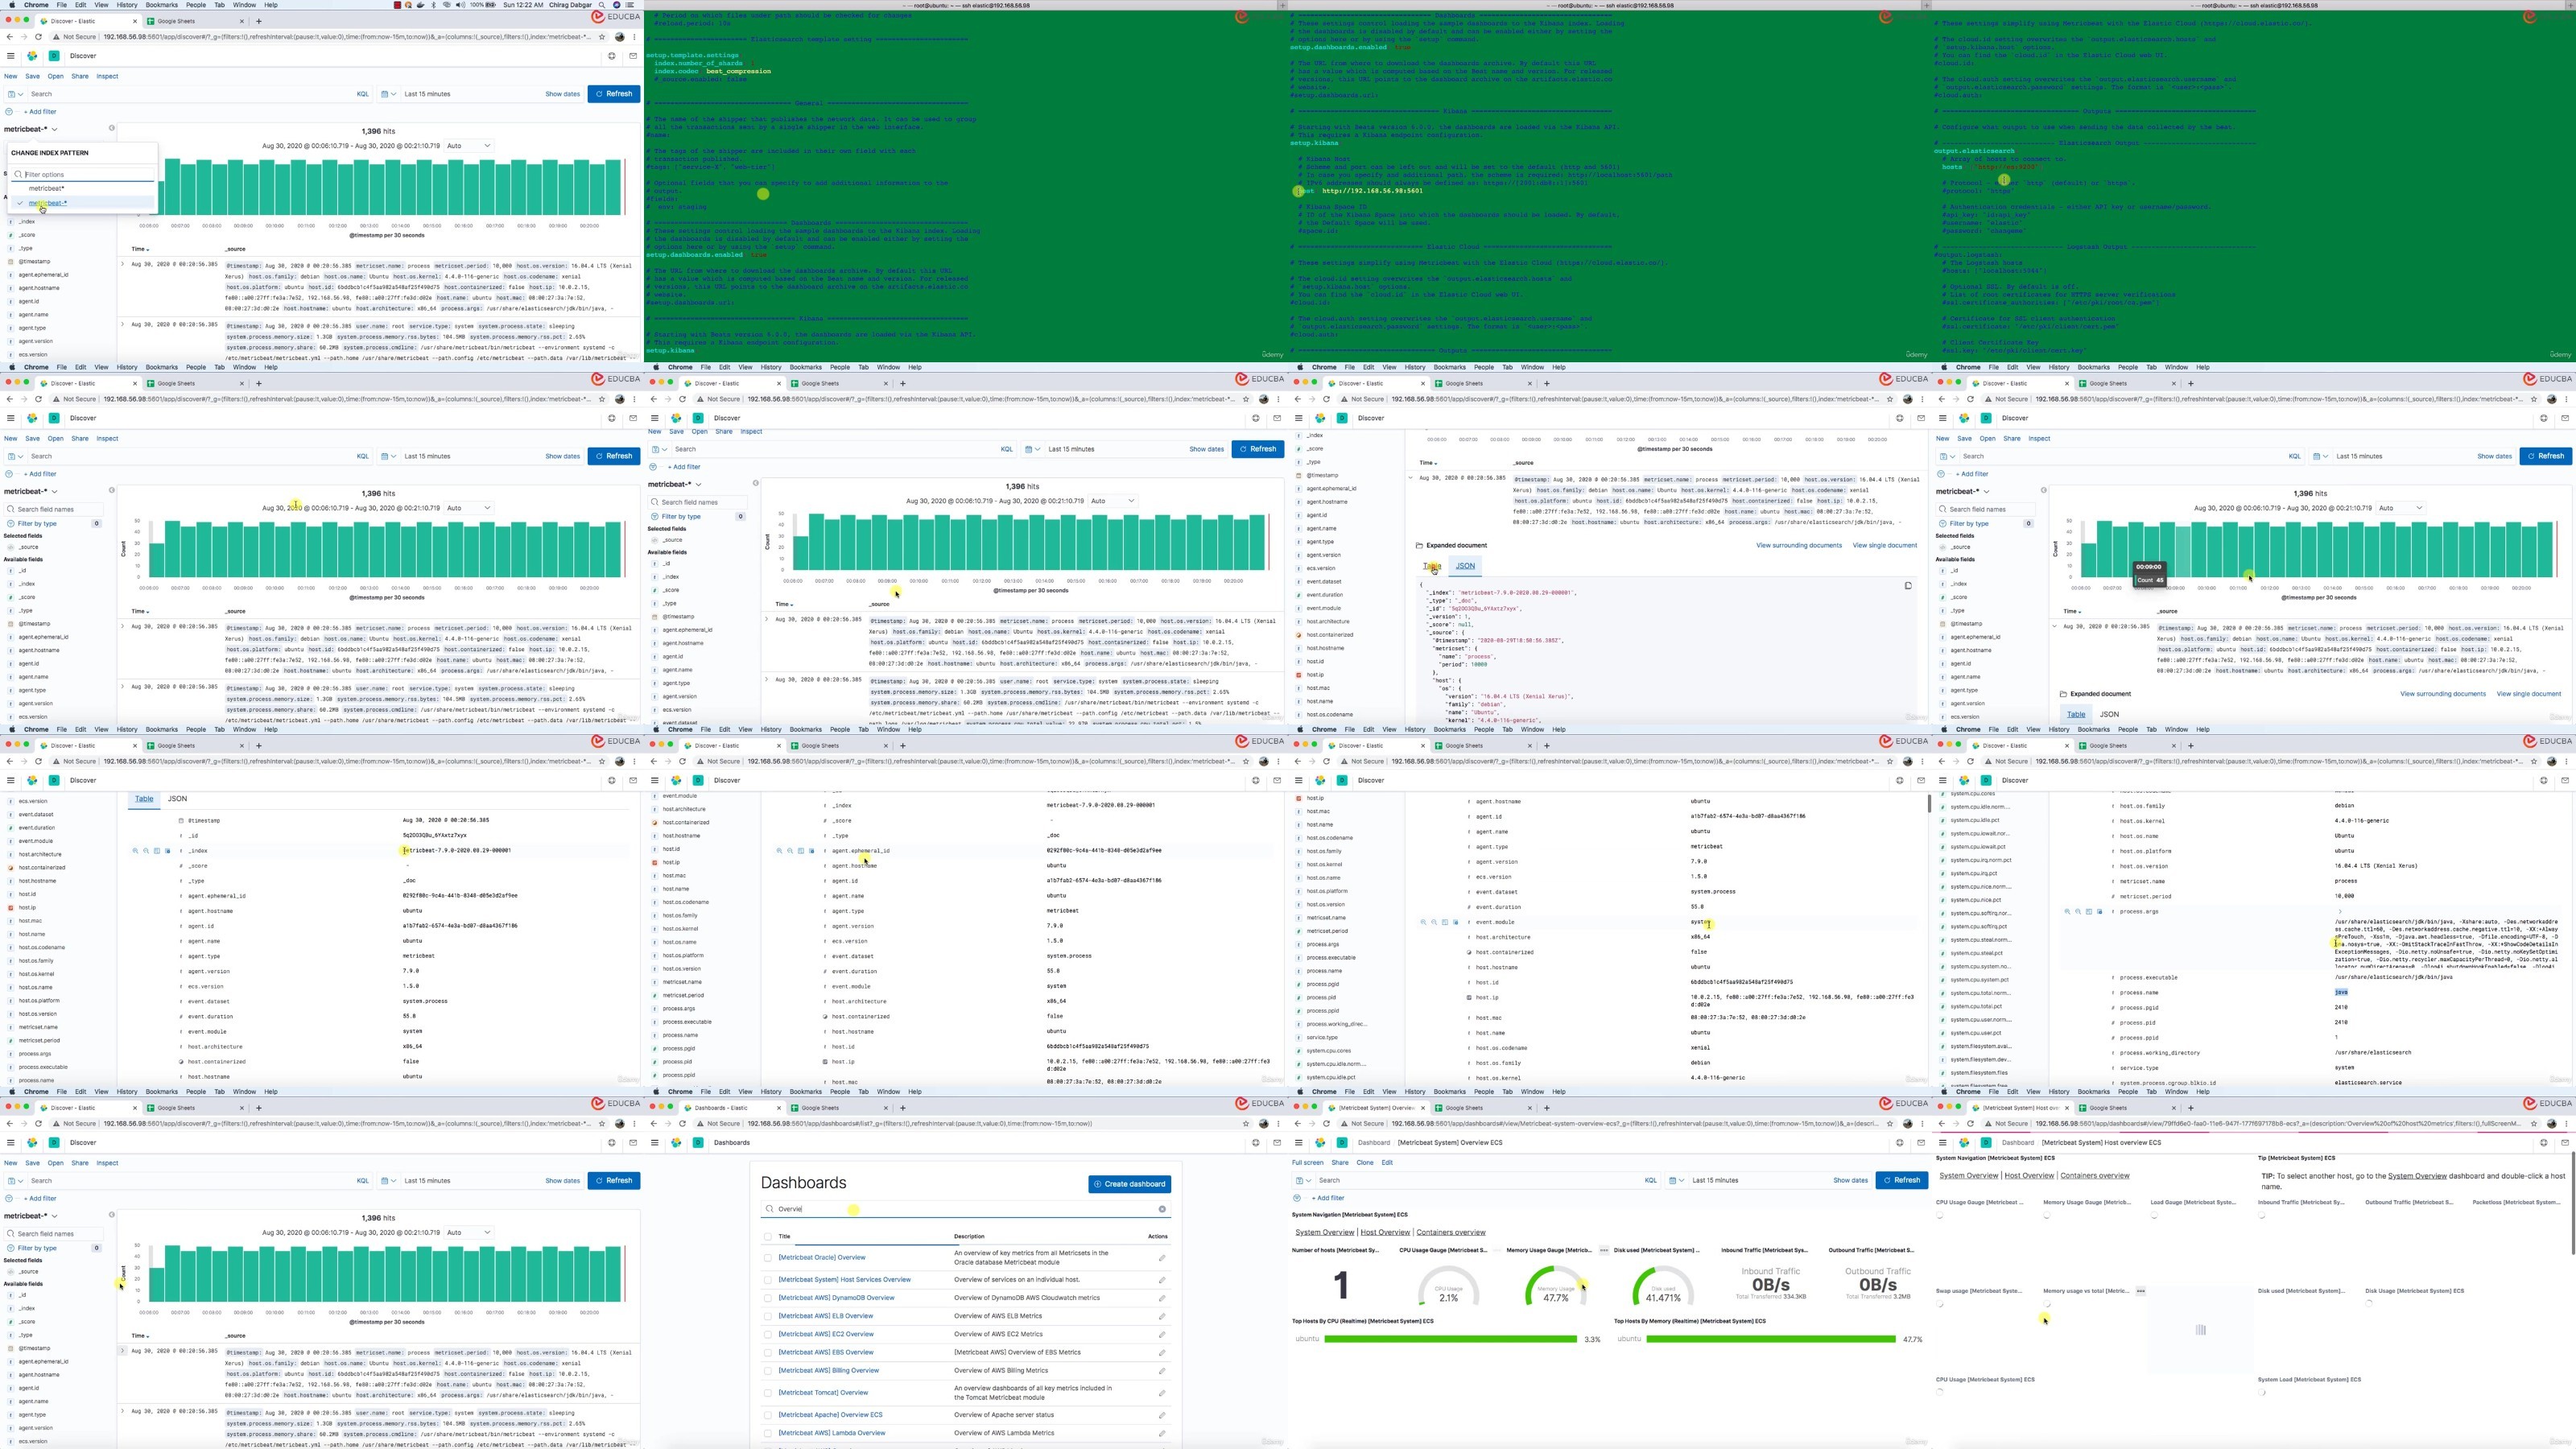Viewport: 2576px width, 1449px height.
Task: Click ubuntu Top Hosts By Memory bar
Action: coord(1771,1339)
